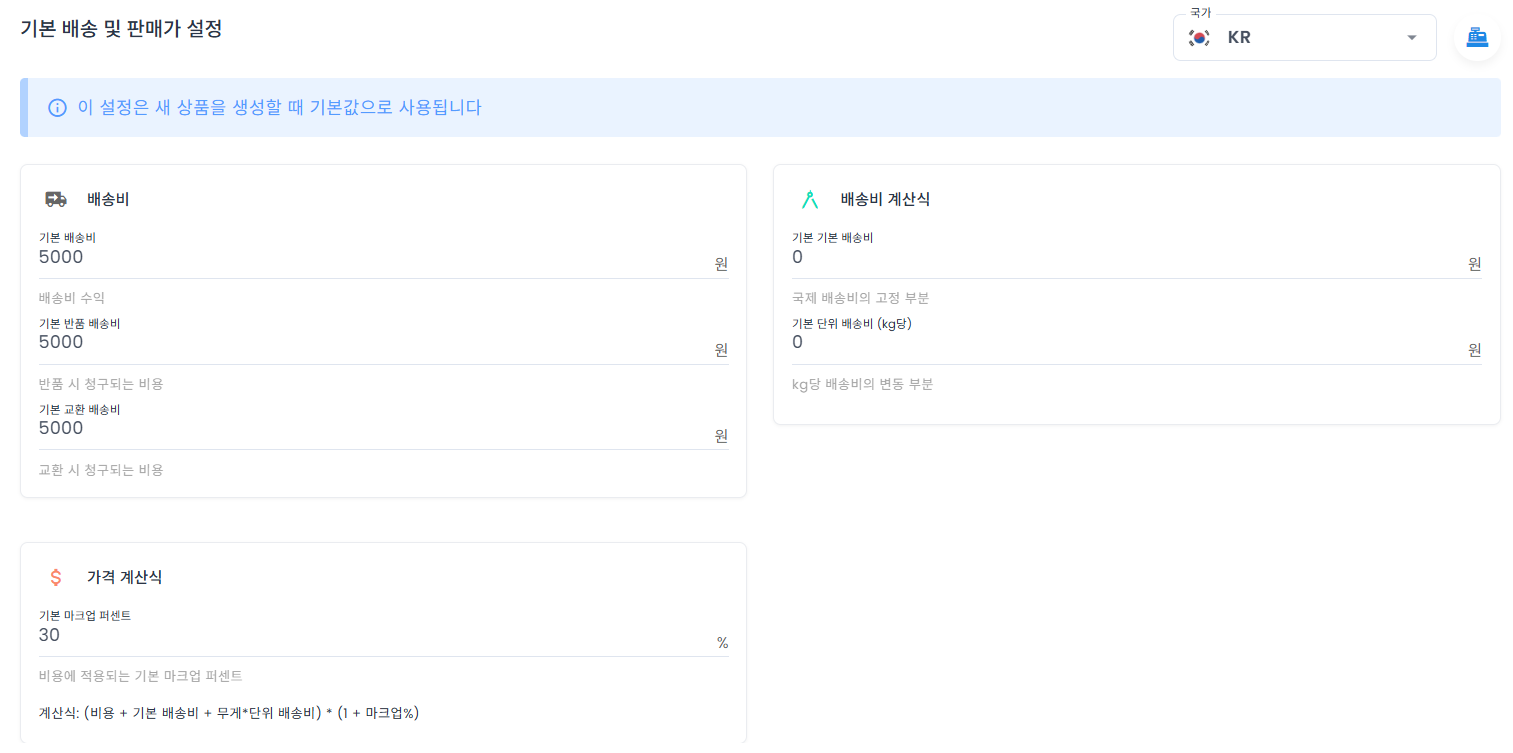The image size is (1513, 753).
Task: Click the 배송비 계산식 card heading
Action: (x=885, y=199)
